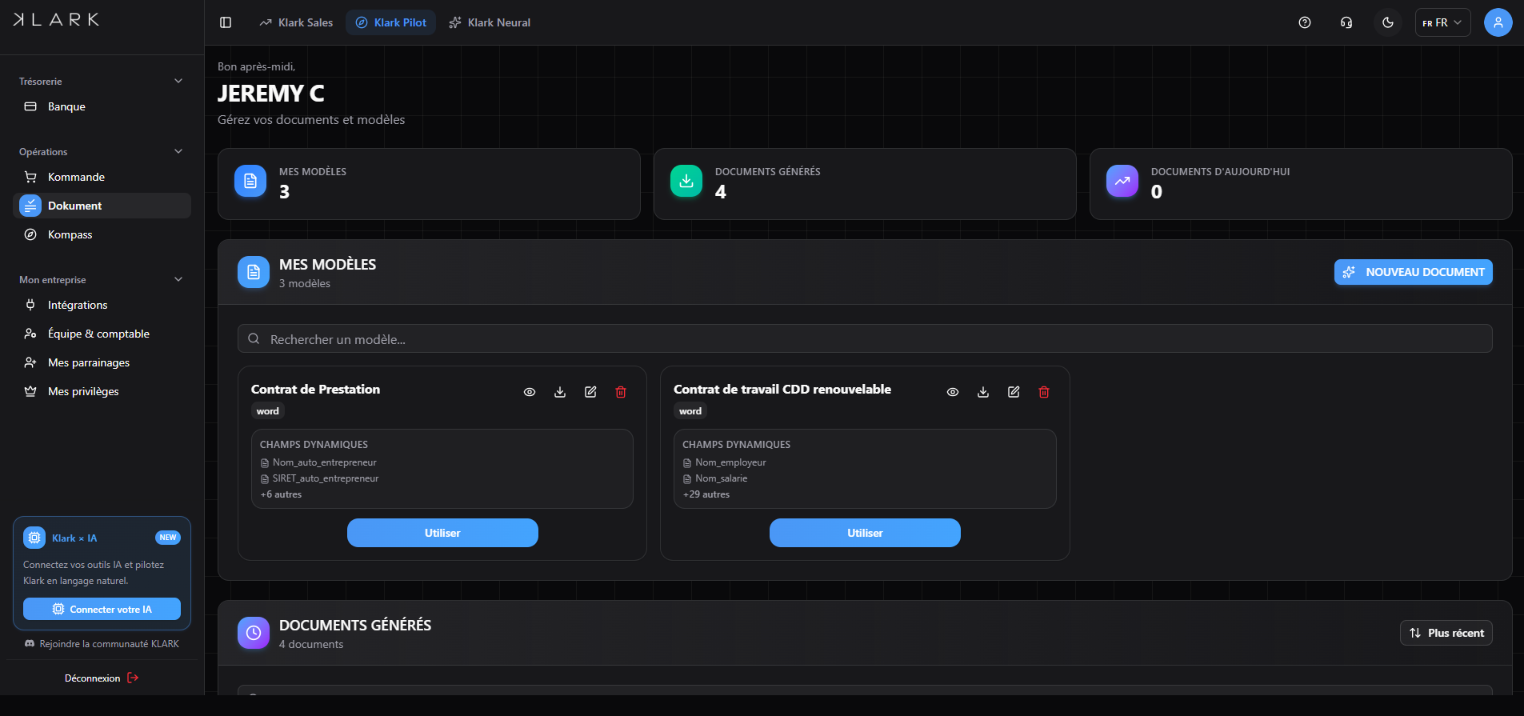Click the Documents Générés clock icon
Image resolution: width=1524 pixels, height=716 pixels.
(253, 633)
